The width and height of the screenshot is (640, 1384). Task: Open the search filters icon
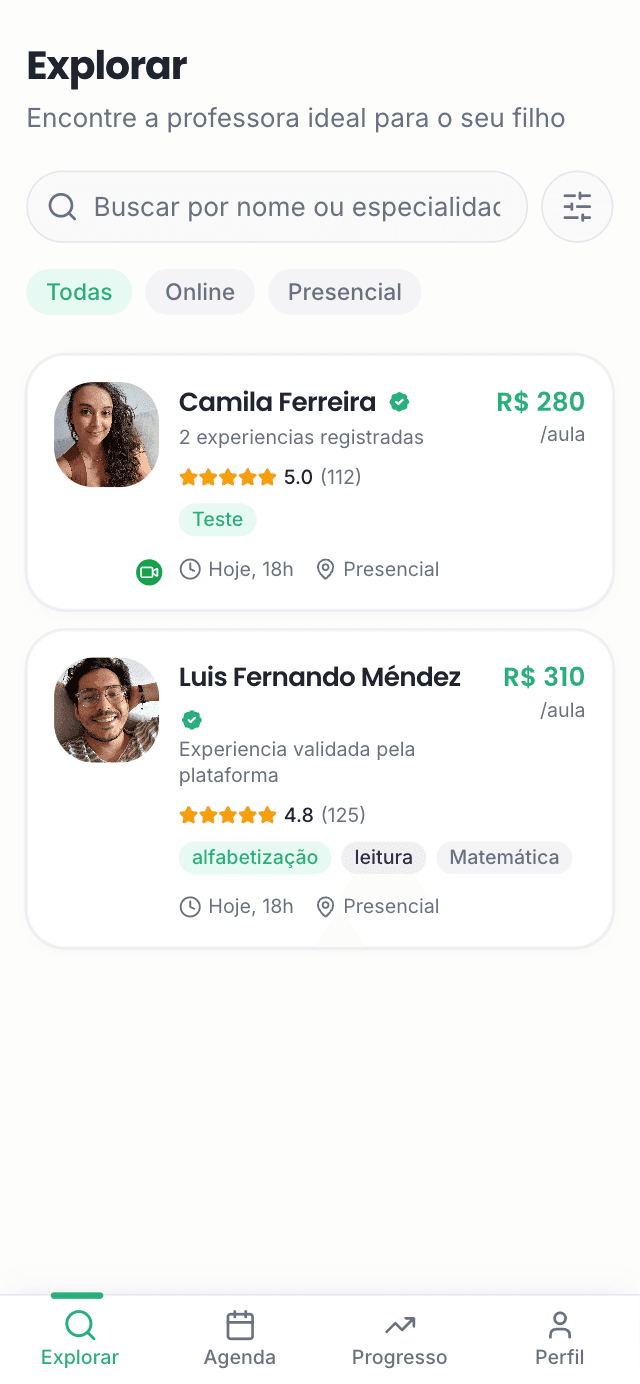577,207
